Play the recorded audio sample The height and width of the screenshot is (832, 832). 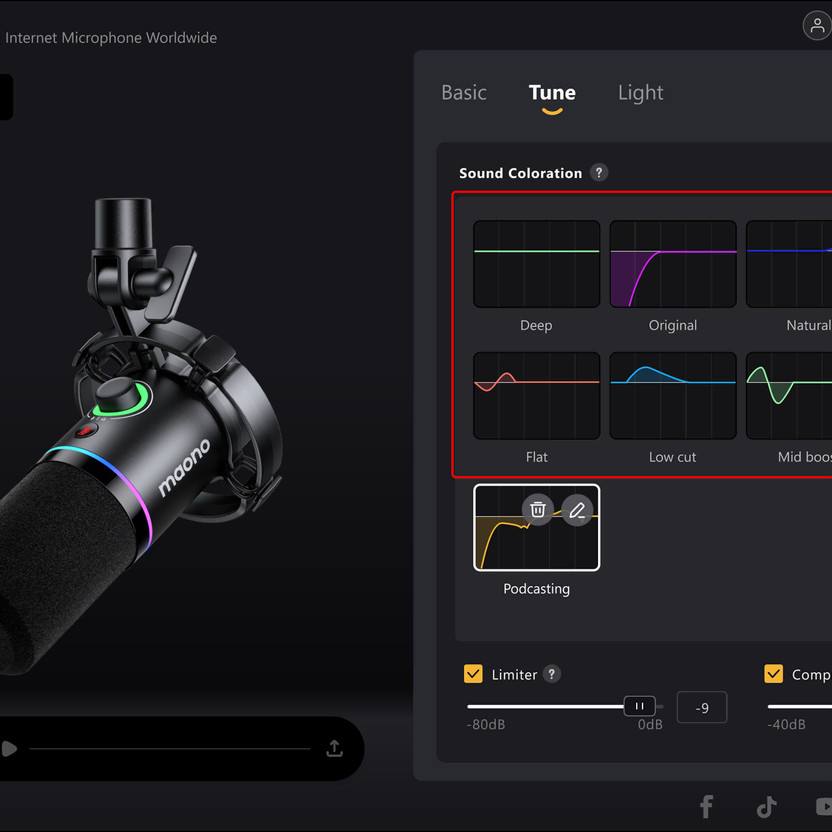pyautogui.click(x=9, y=748)
